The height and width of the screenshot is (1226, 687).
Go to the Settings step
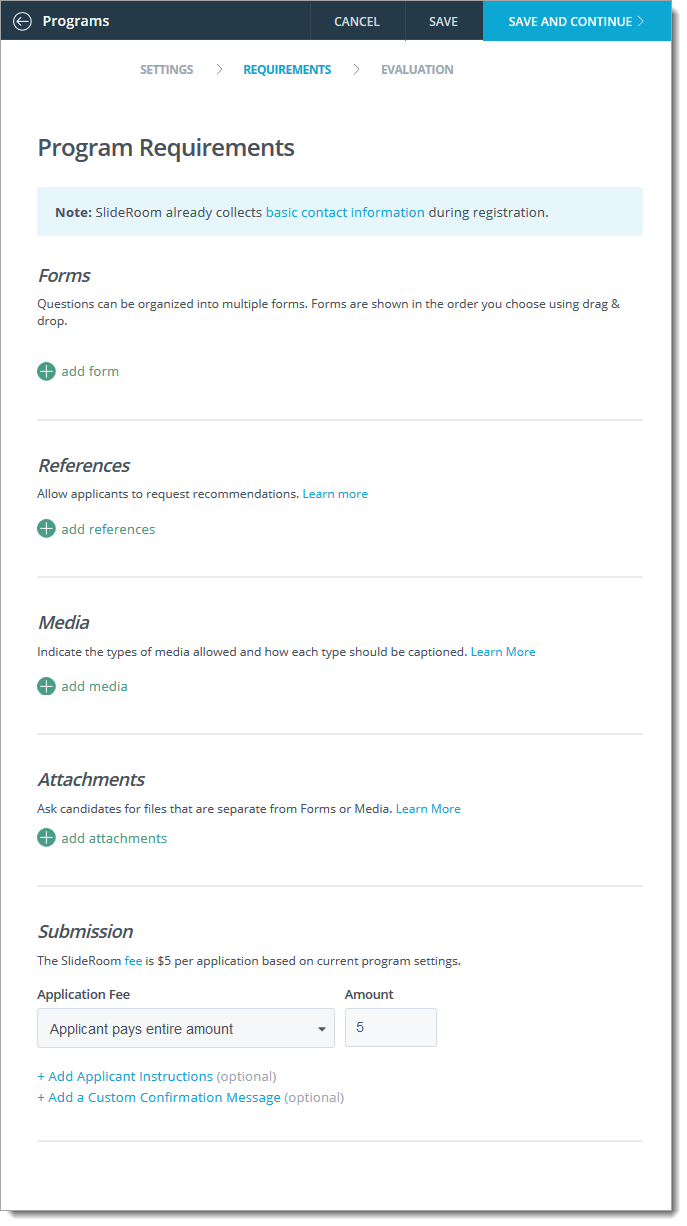[167, 70]
